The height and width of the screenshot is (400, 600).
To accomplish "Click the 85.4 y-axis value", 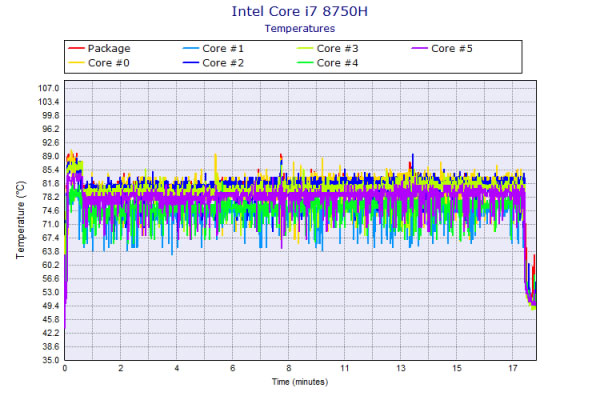I will point(50,170).
